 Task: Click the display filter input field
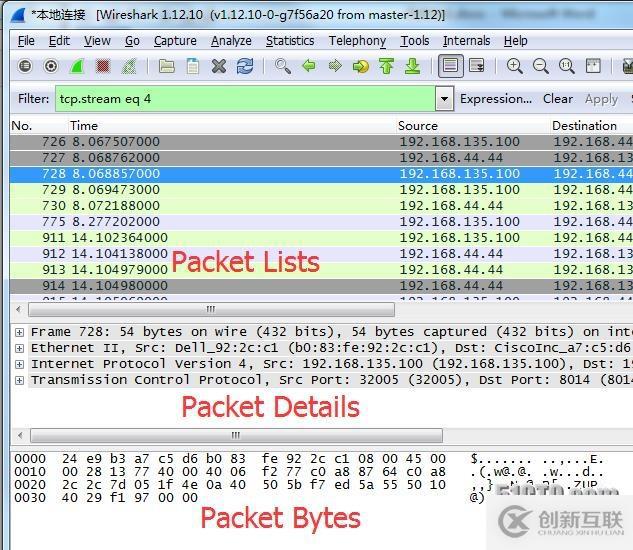click(x=245, y=99)
